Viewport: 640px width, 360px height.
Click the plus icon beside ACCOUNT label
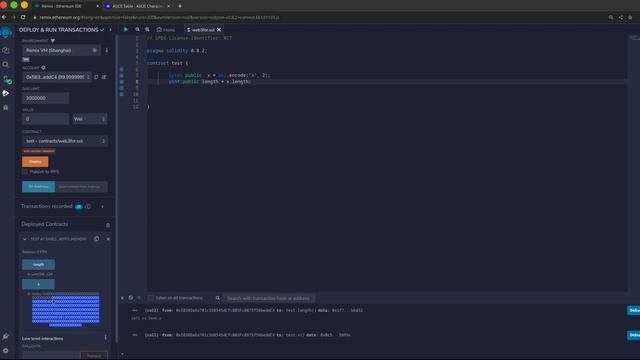click(43, 68)
